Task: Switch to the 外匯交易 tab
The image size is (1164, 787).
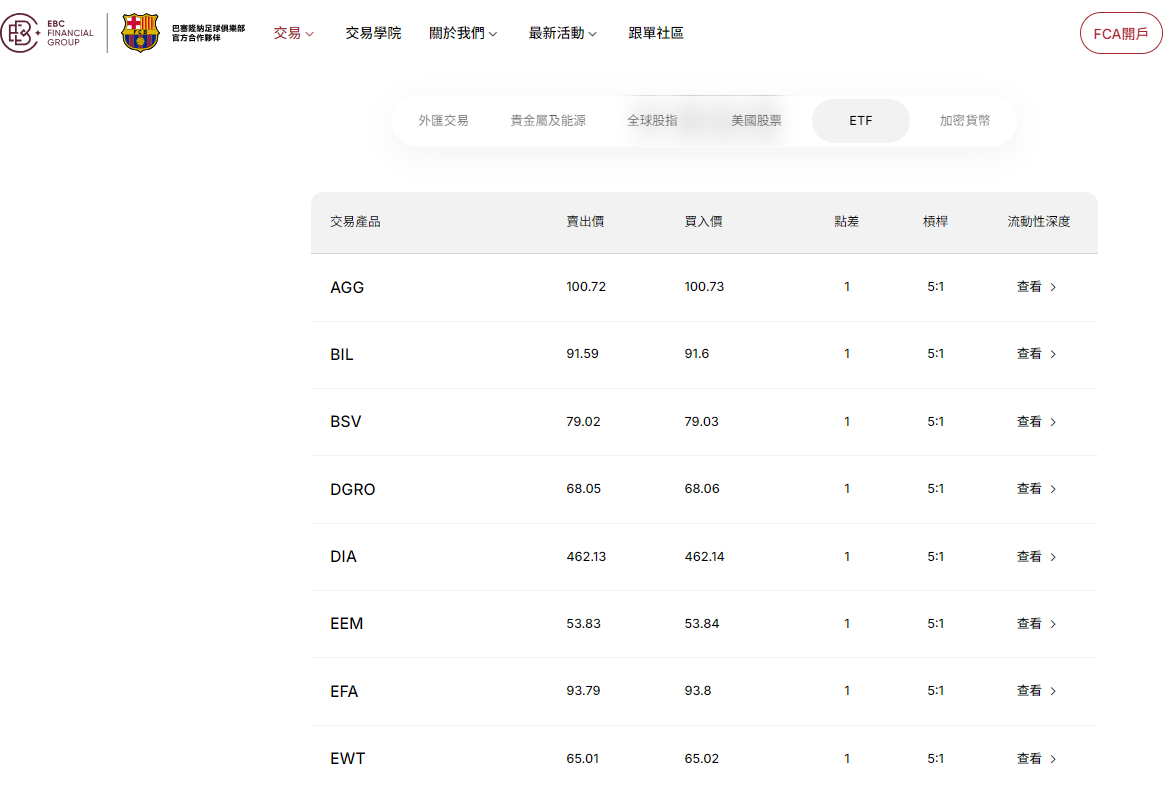Action: [443, 121]
